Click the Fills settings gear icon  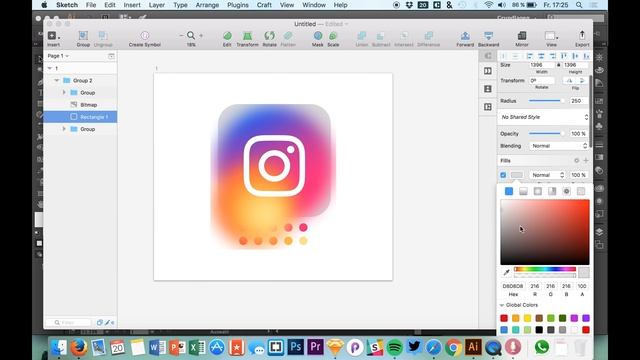pyautogui.click(x=576, y=160)
